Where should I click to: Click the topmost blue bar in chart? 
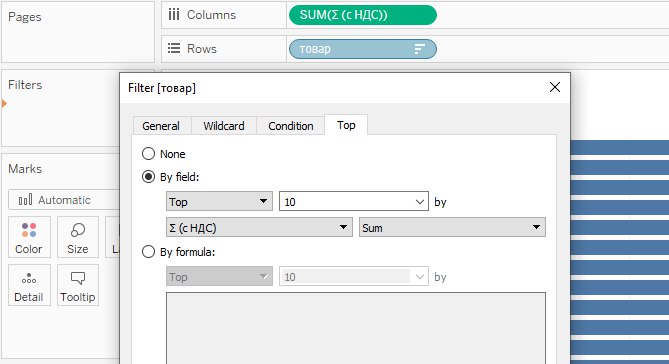pyautogui.click(x=620, y=147)
